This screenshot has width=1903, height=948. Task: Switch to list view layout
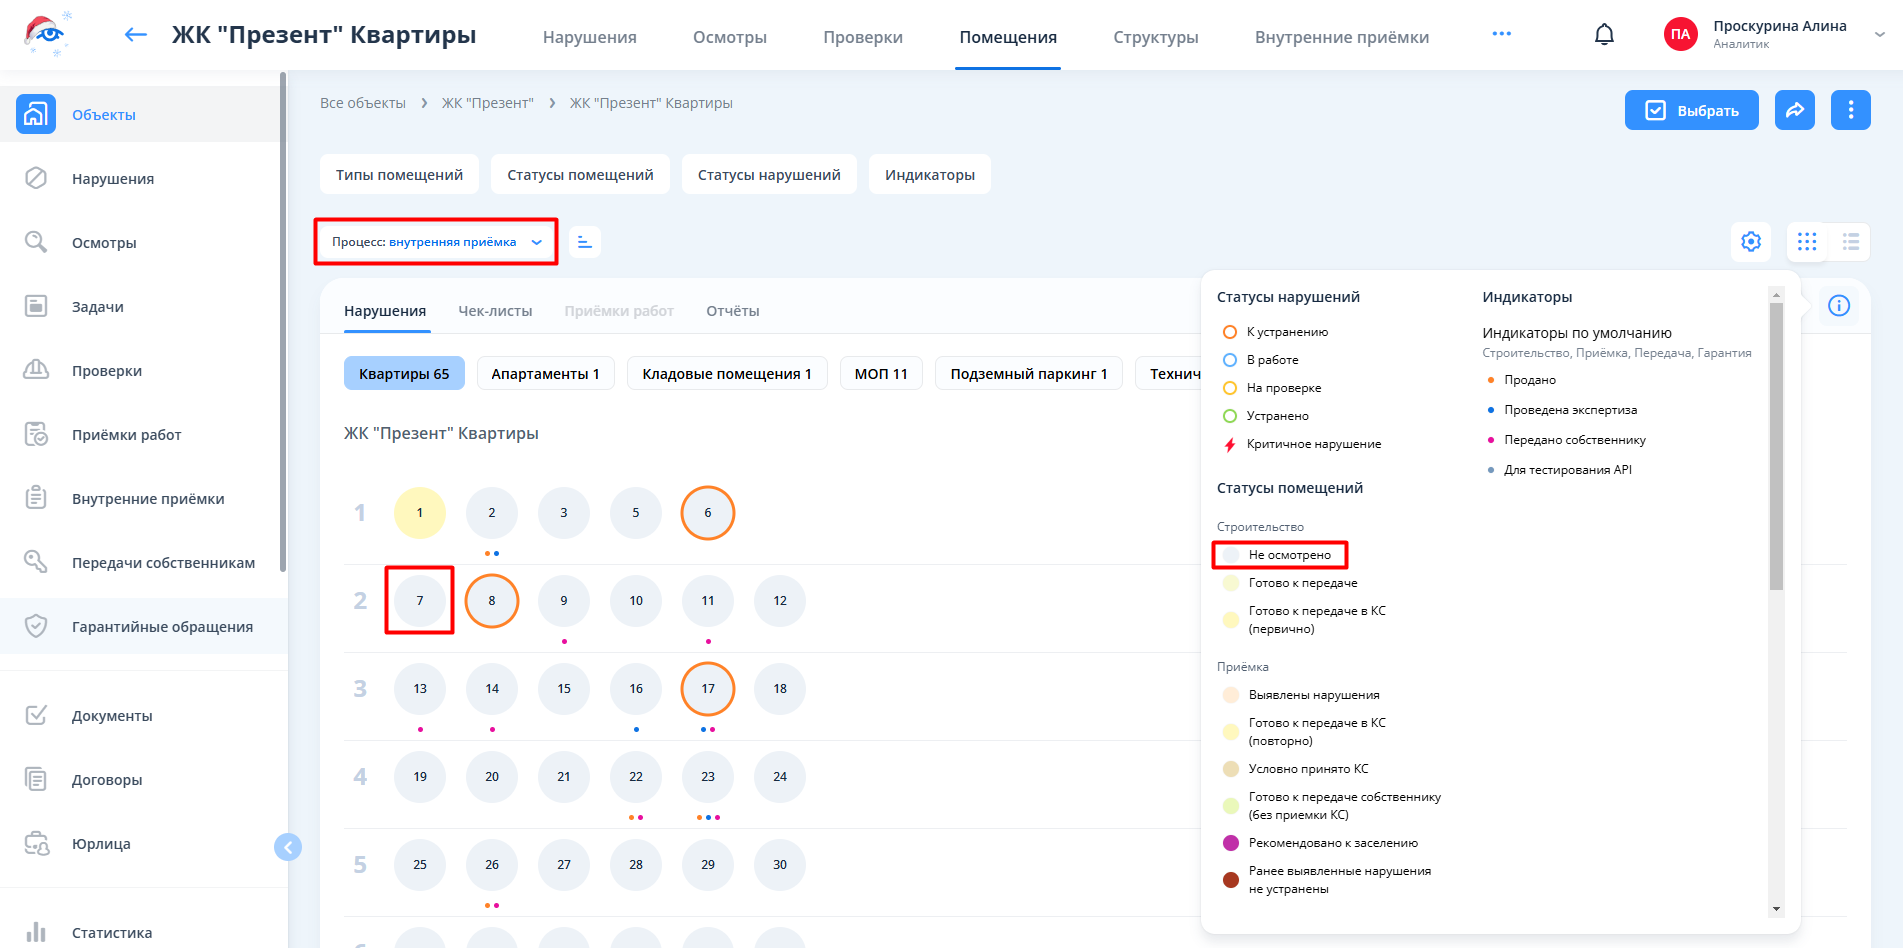1850,242
